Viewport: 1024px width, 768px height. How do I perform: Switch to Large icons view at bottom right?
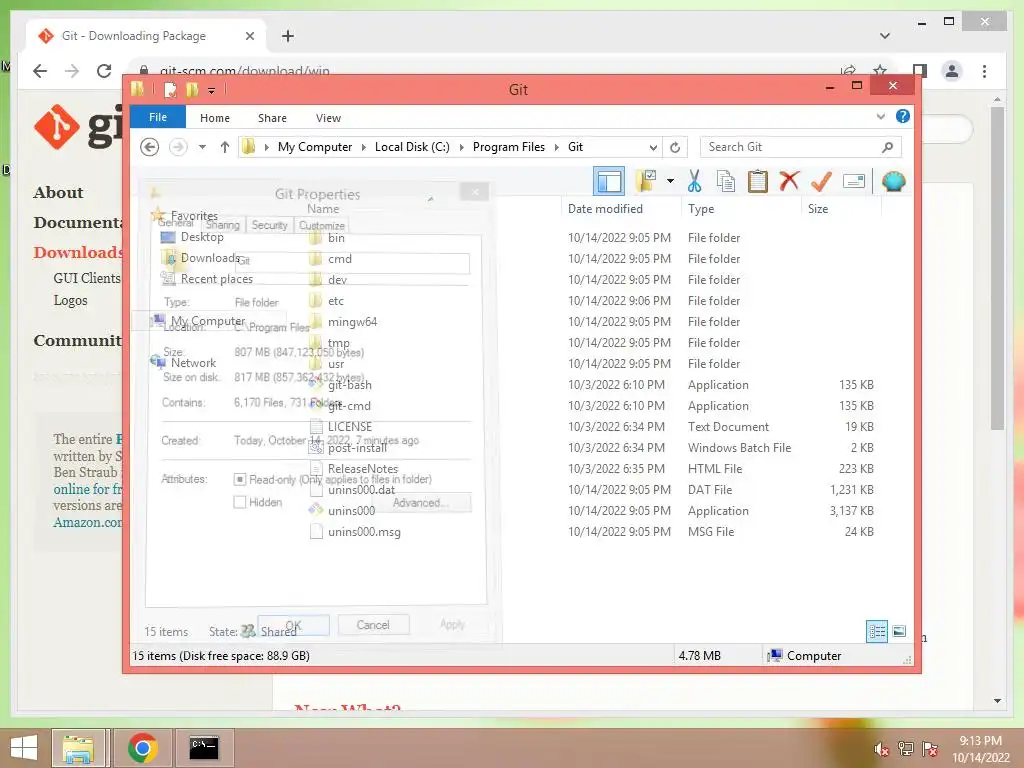pos(899,631)
